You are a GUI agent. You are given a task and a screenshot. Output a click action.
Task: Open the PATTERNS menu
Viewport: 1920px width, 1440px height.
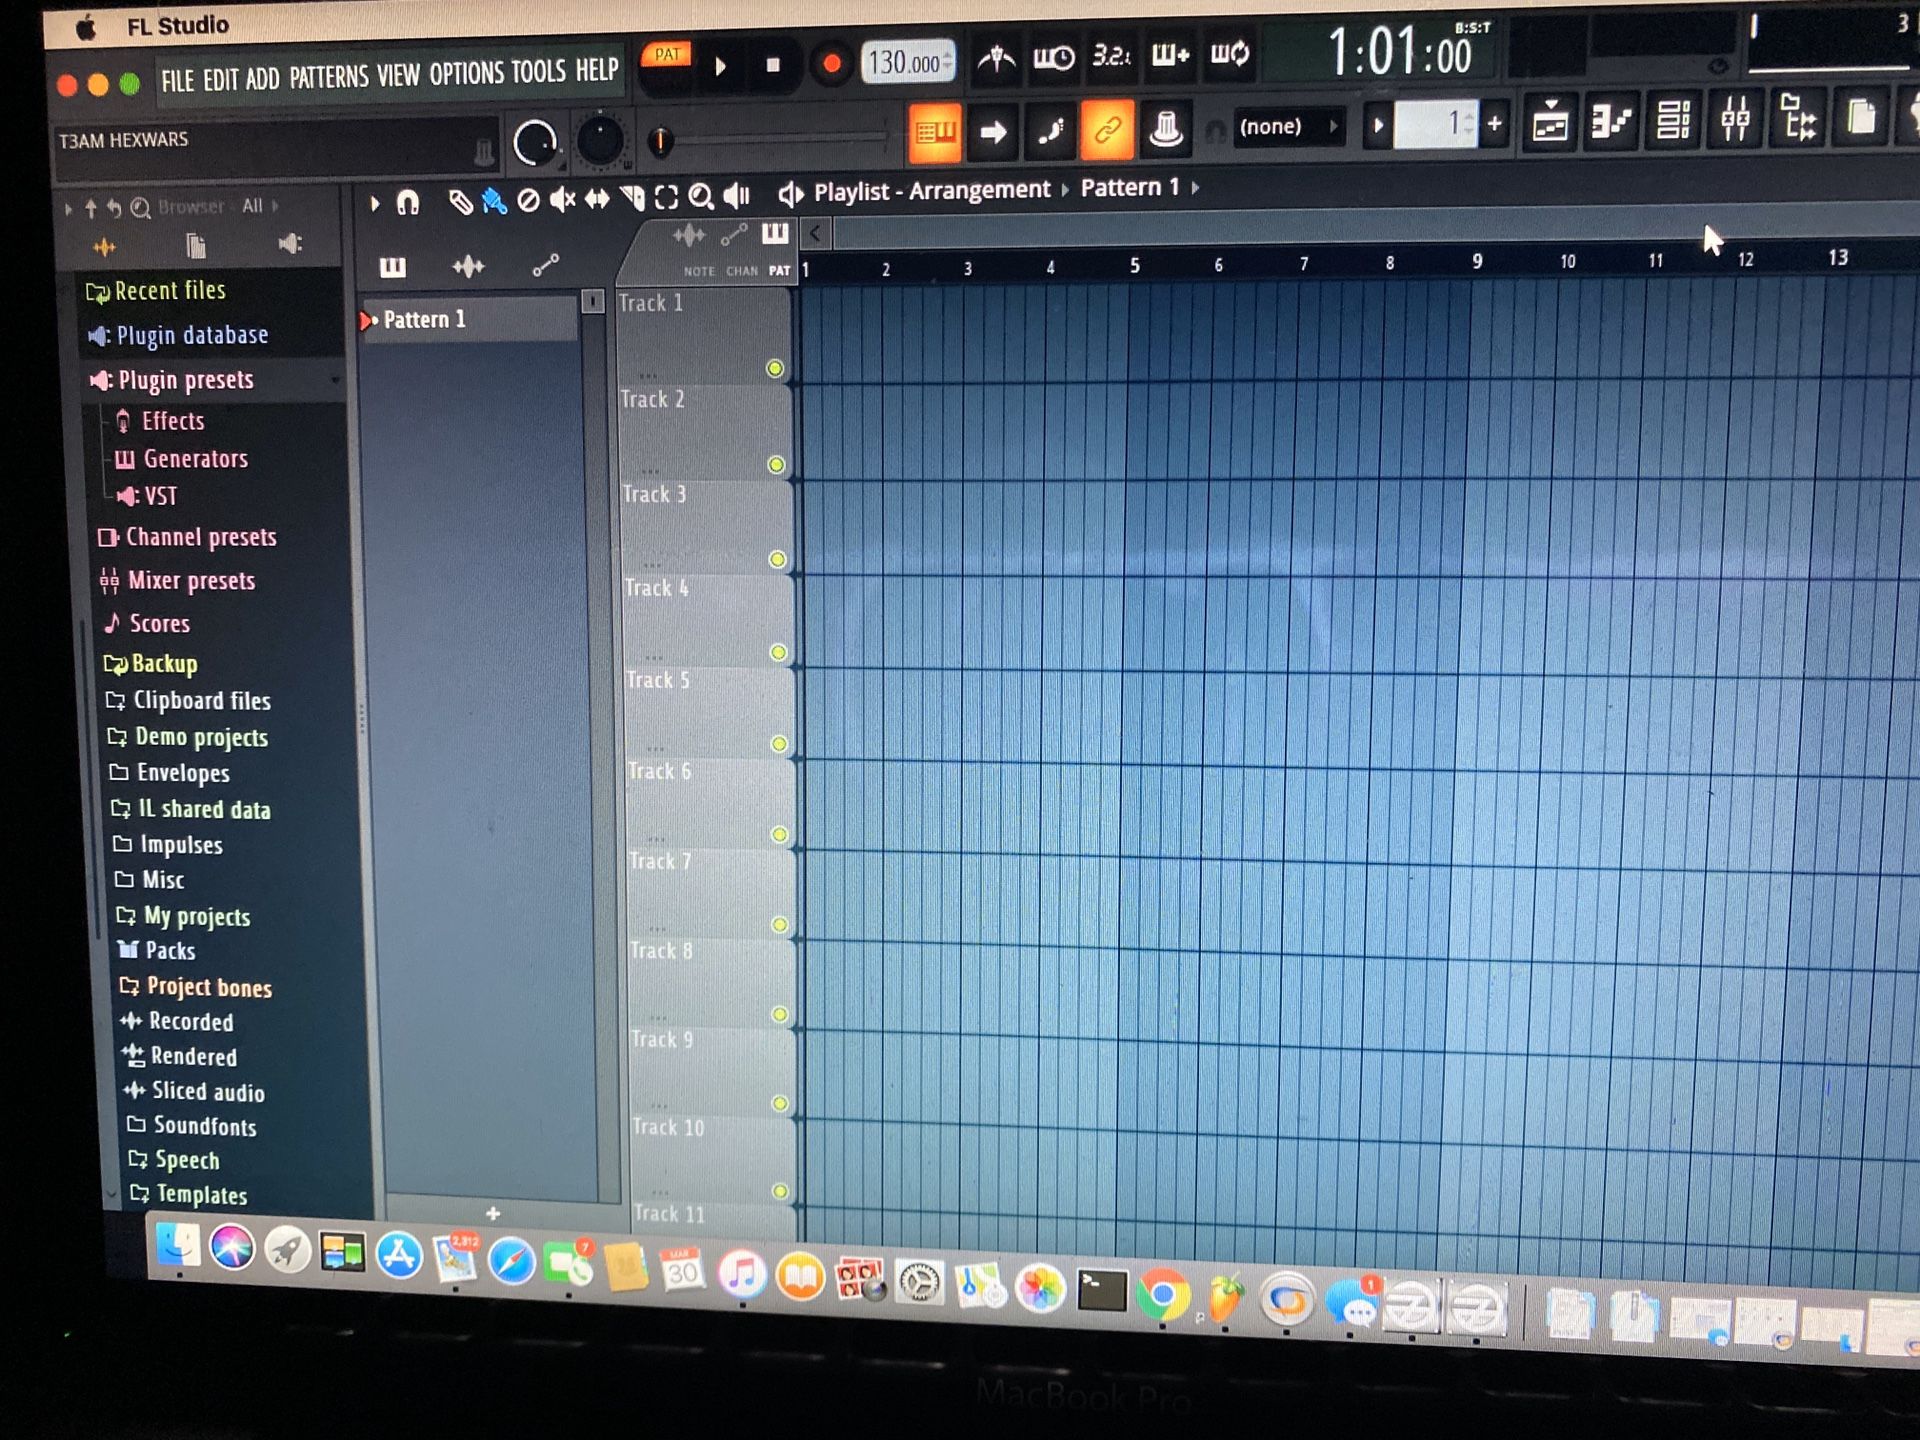pos(329,76)
